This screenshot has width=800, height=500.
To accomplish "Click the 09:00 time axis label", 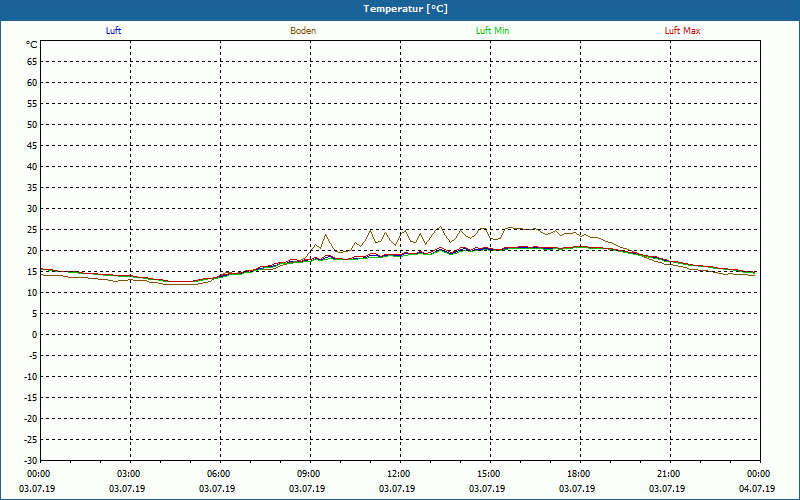I will pyautogui.click(x=308, y=474).
